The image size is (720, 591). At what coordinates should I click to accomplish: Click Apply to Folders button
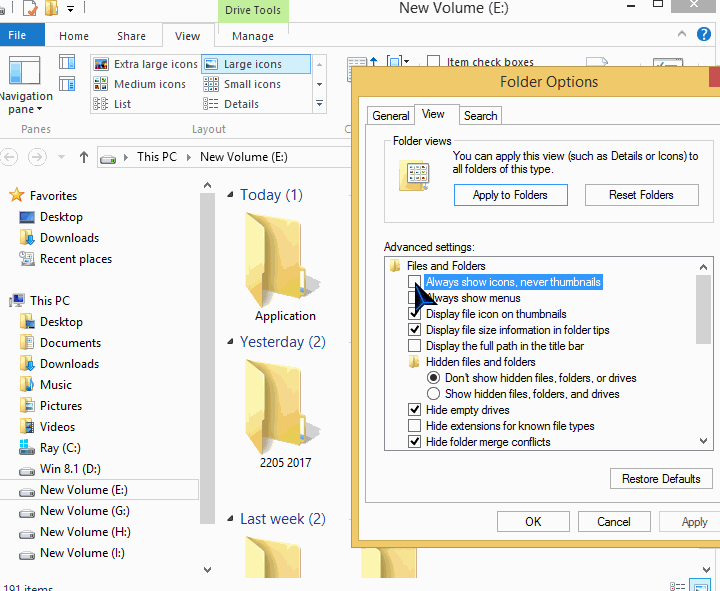point(511,195)
